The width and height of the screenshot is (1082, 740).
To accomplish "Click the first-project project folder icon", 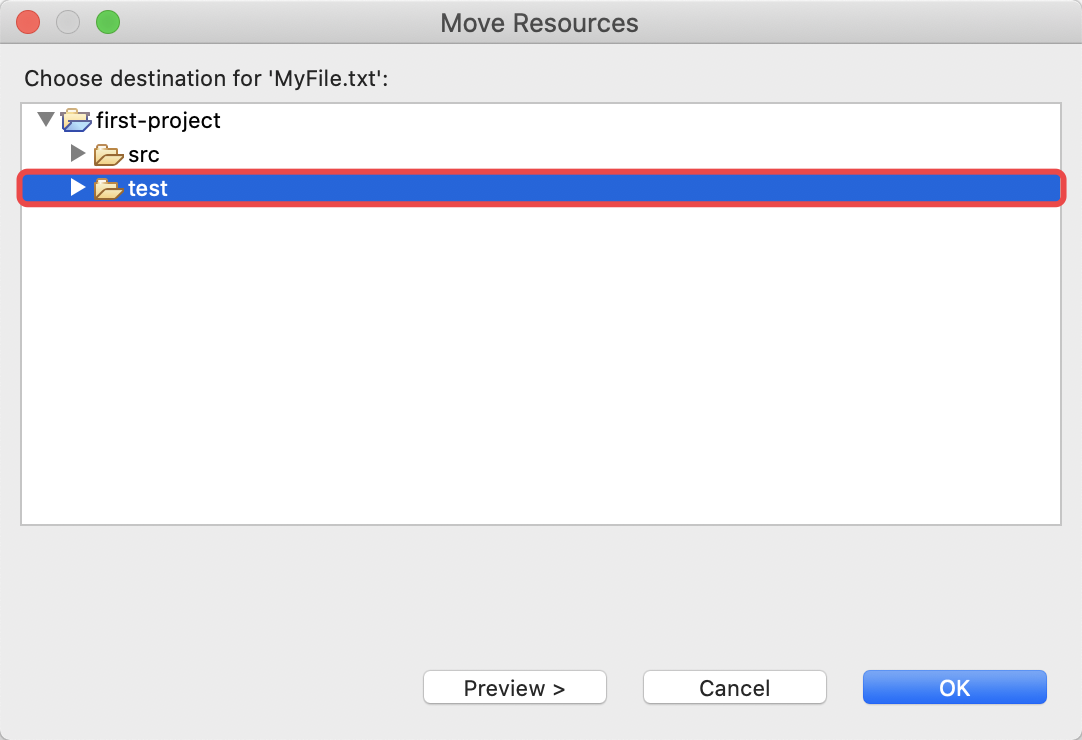I will pyautogui.click(x=76, y=120).
